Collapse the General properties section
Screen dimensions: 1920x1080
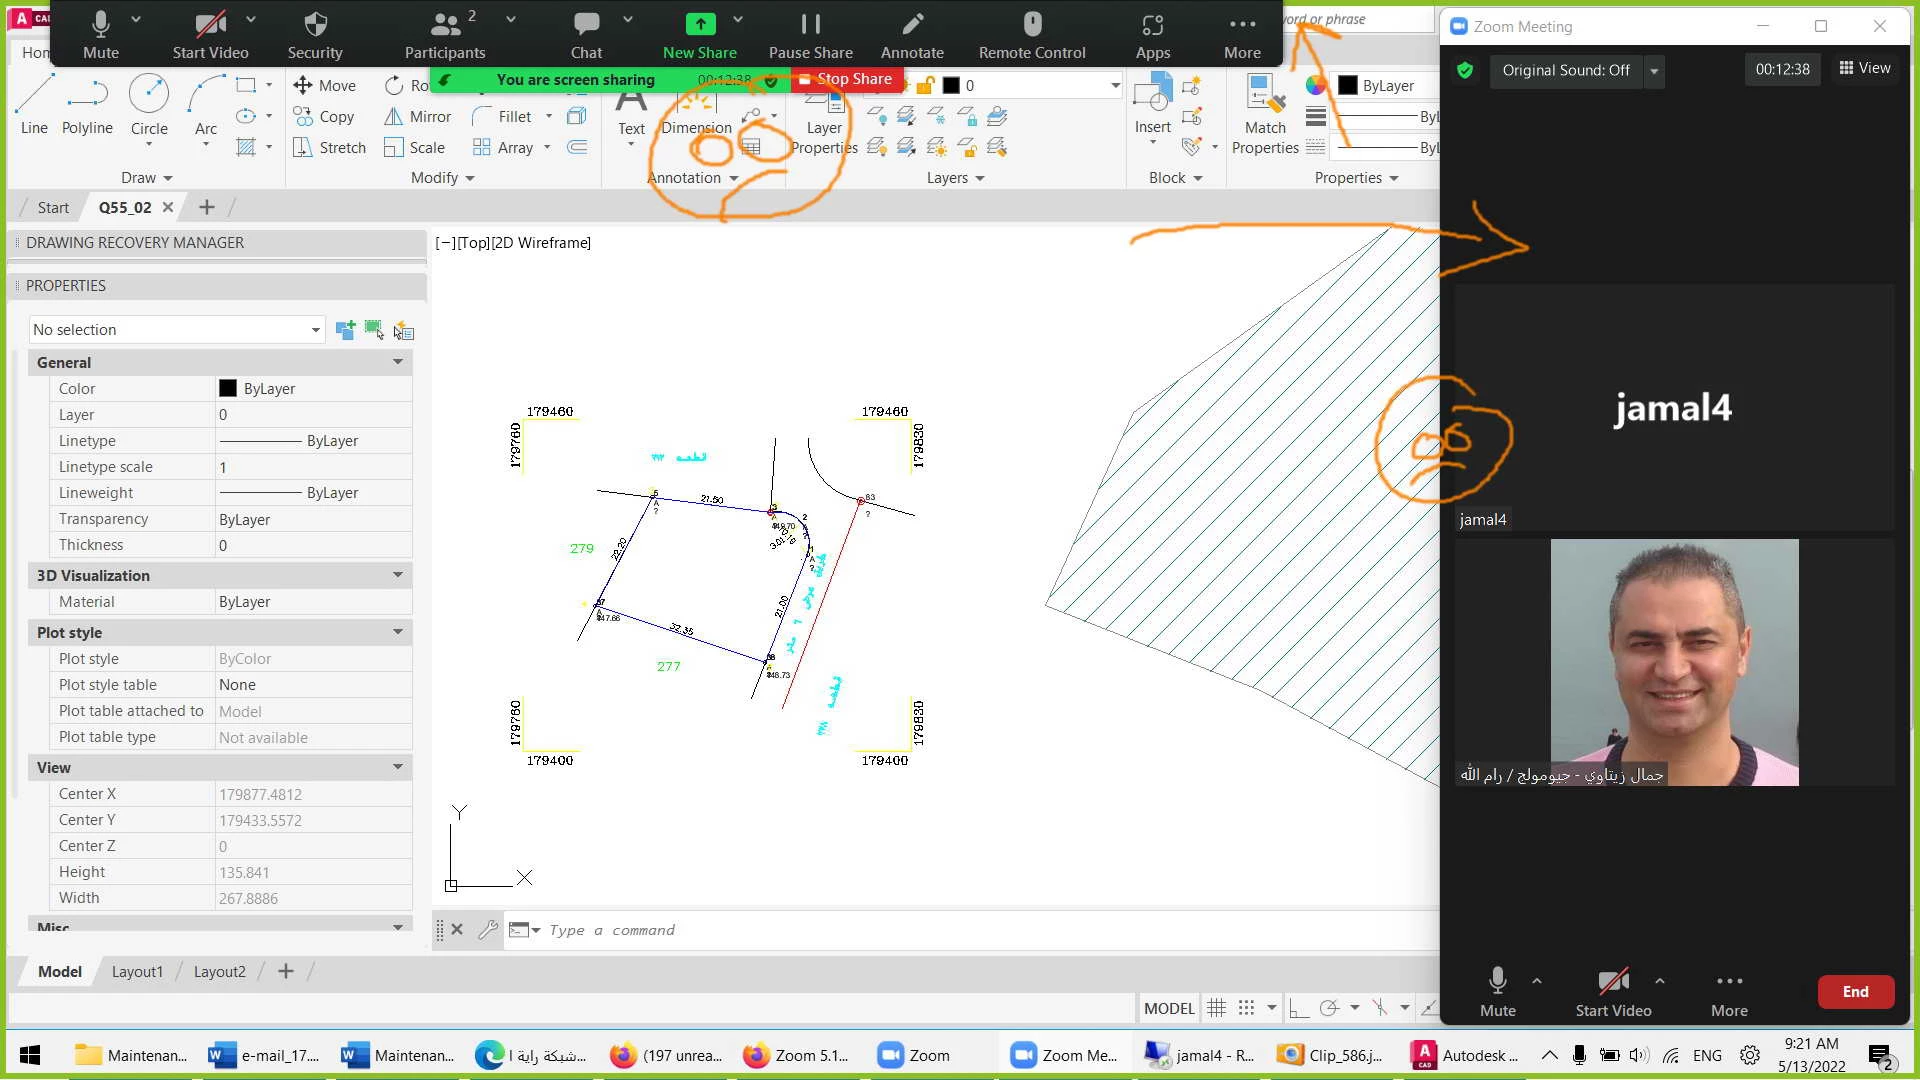click(x=397, y=362)
